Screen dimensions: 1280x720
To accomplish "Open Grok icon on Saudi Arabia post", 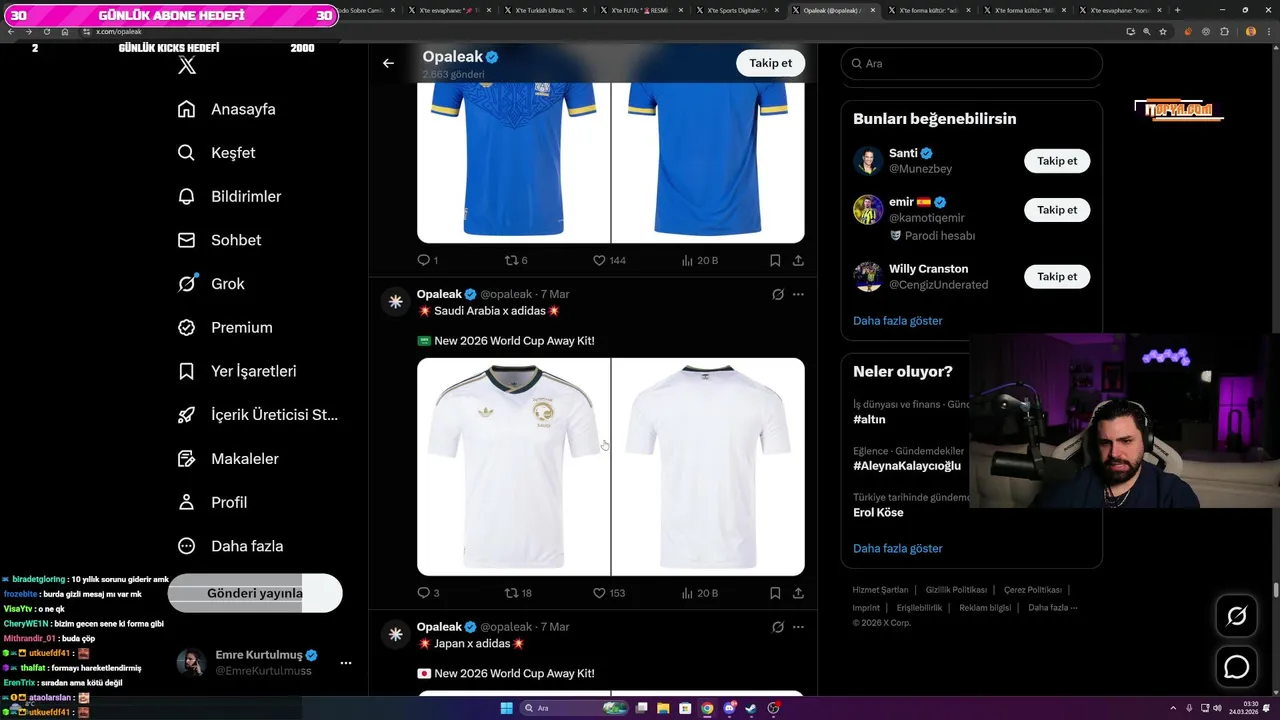I will pos(778,294).
